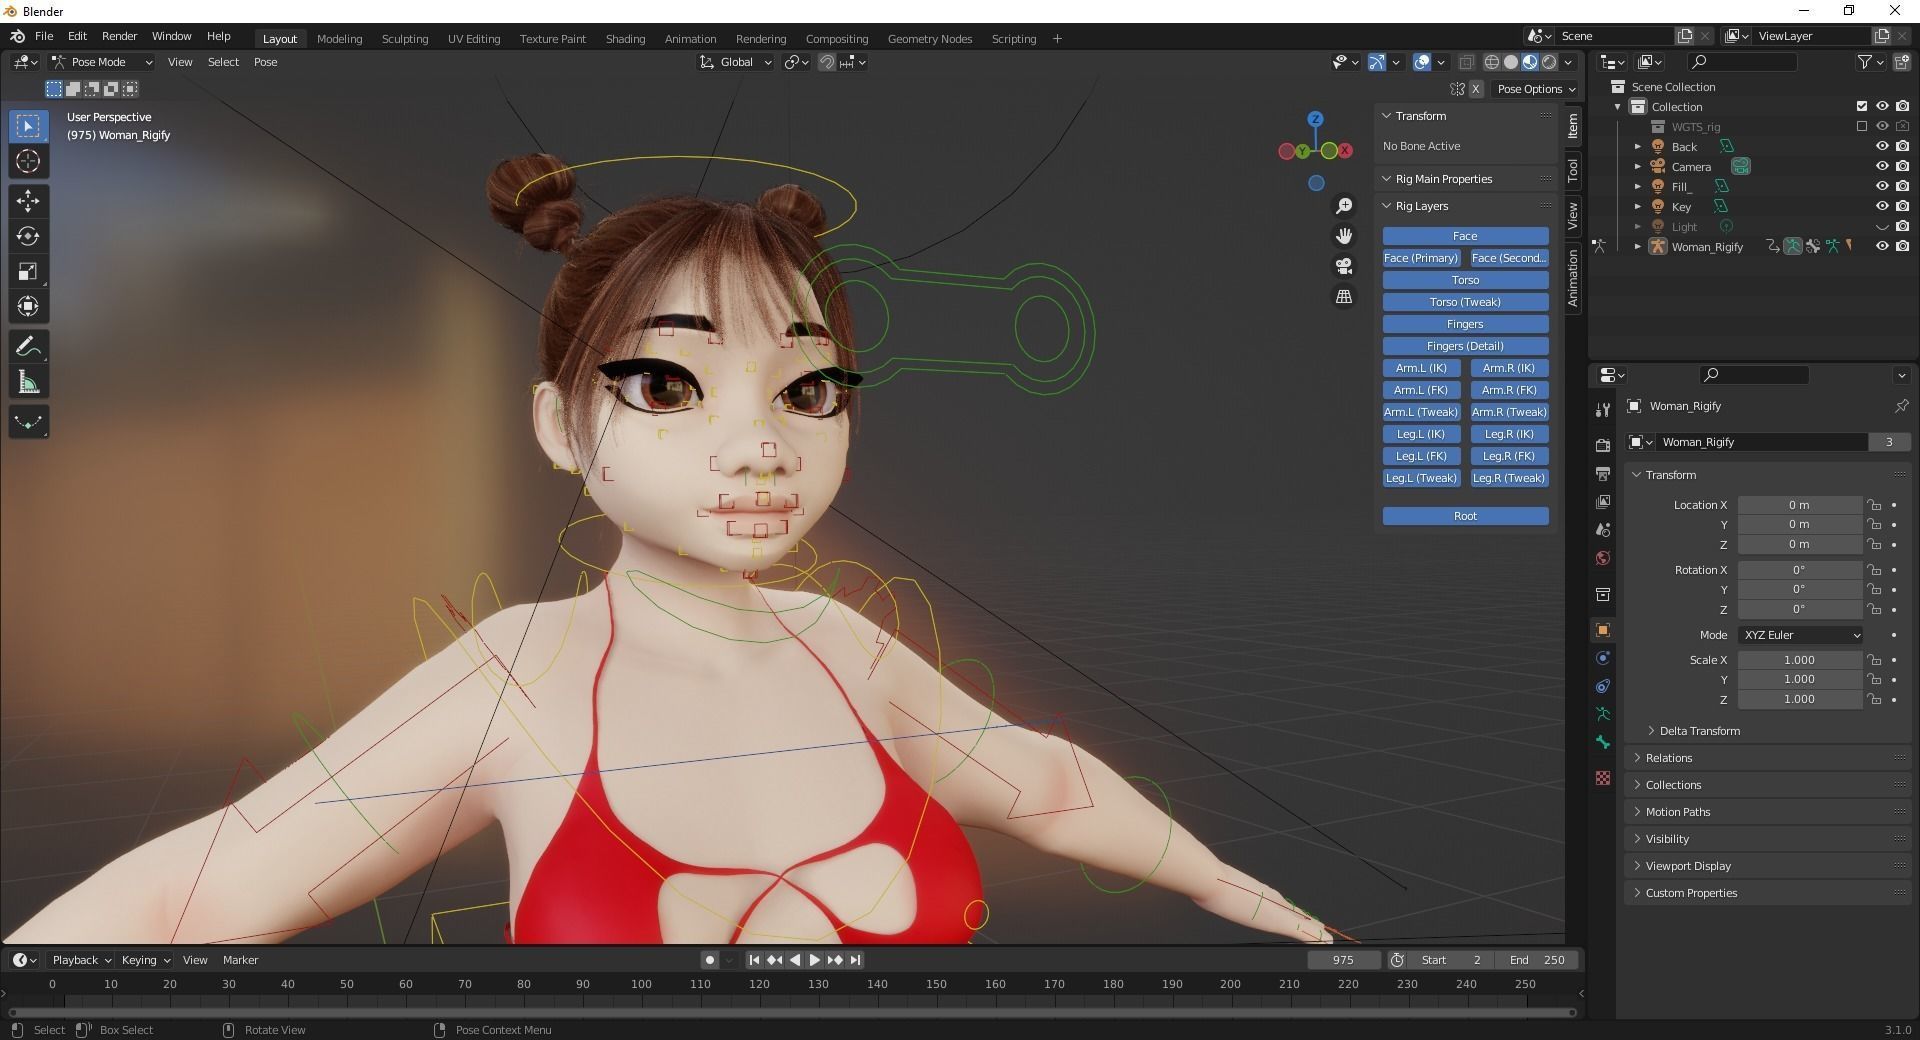Activate the Cursor tool
The width and height of the screenshot is (1920, 1040).
(x=28, y=161)
